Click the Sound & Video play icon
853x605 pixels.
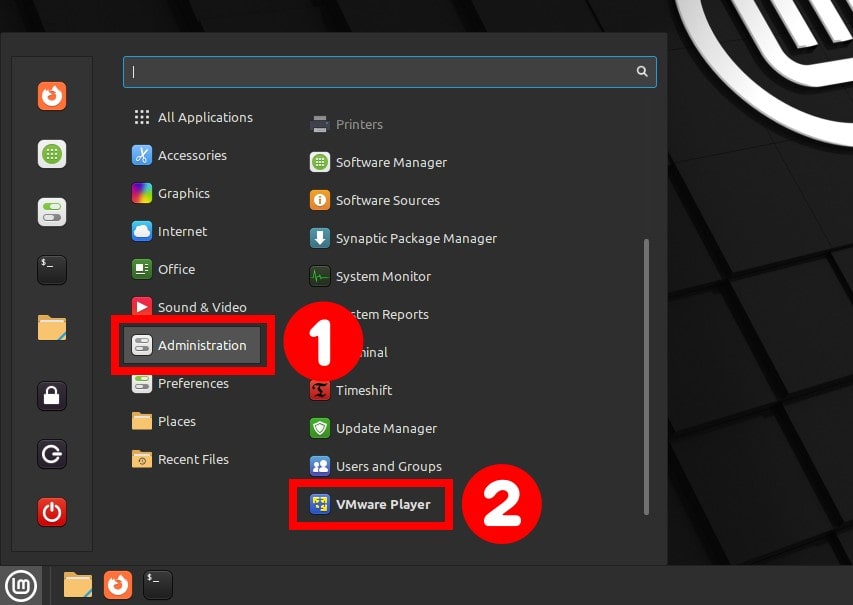click(142, 307)
